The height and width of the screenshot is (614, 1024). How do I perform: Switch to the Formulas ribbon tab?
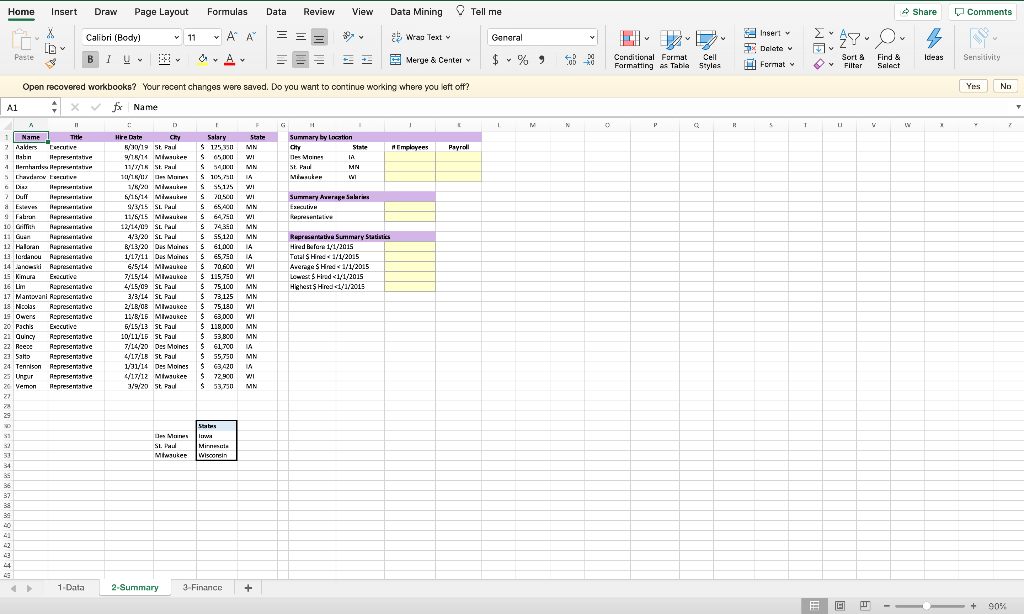[227, 11]
